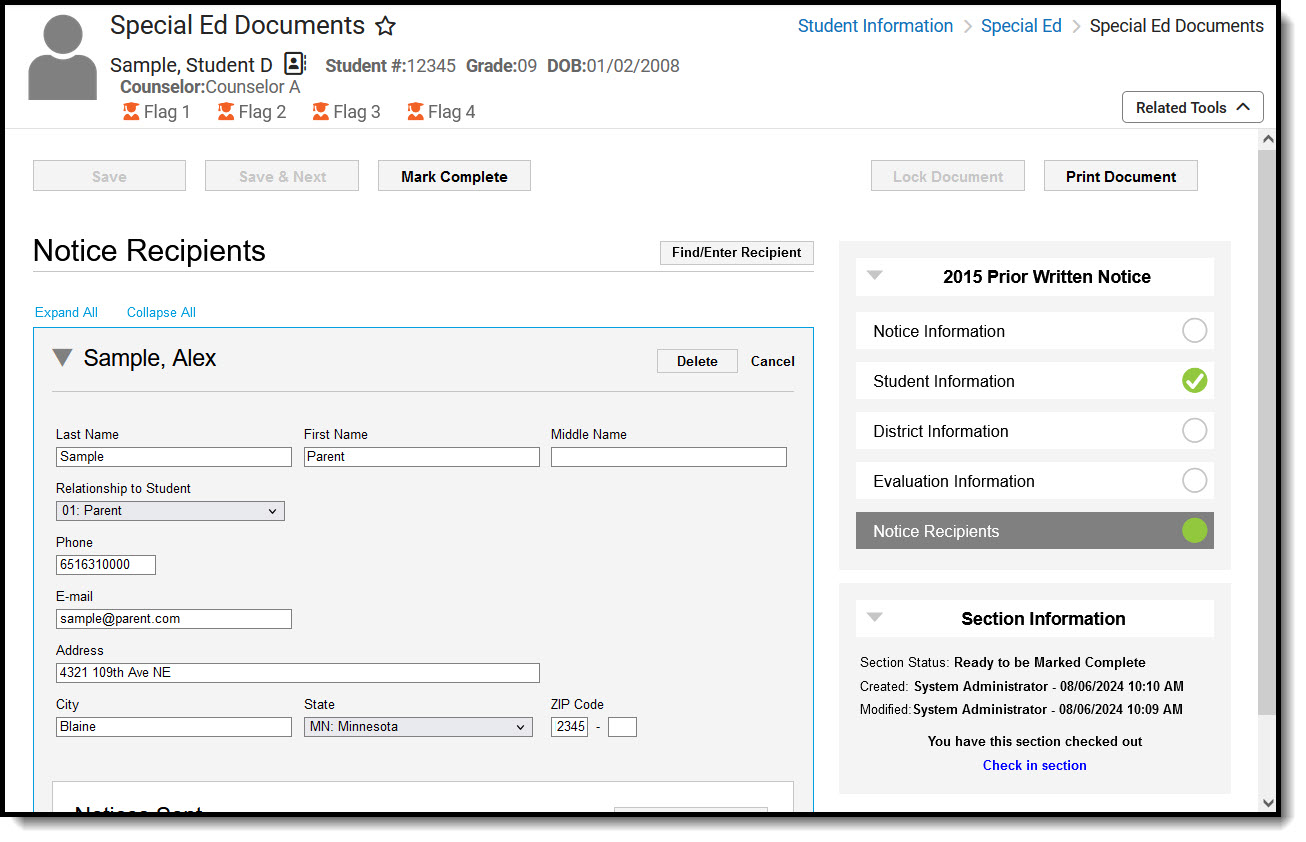Click into the City field
The width and height of the screenshot is (1306, 842).
(174, 727)
